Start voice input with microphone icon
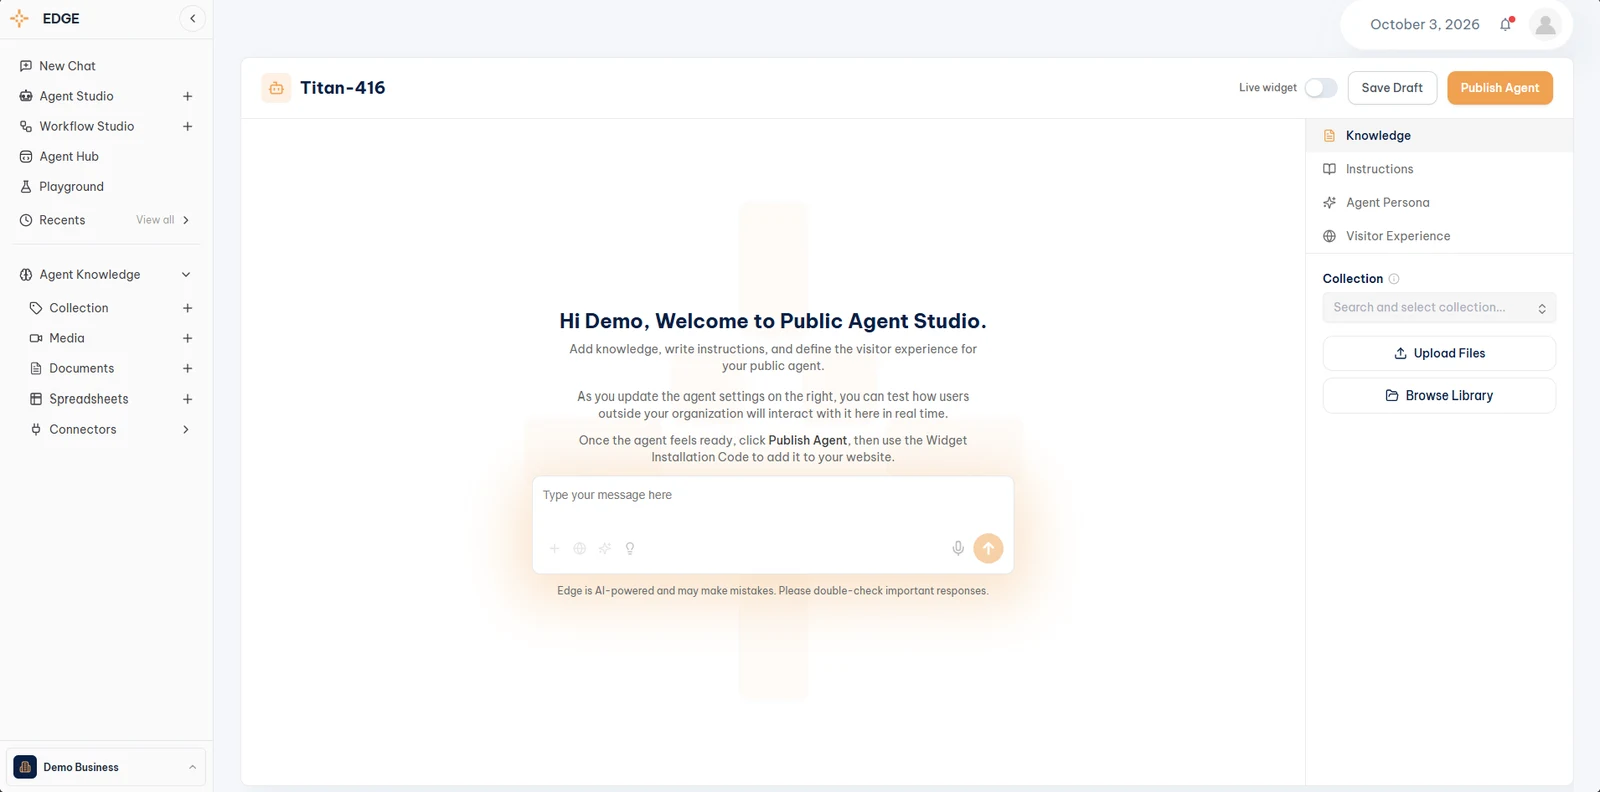 coord(958,548)
